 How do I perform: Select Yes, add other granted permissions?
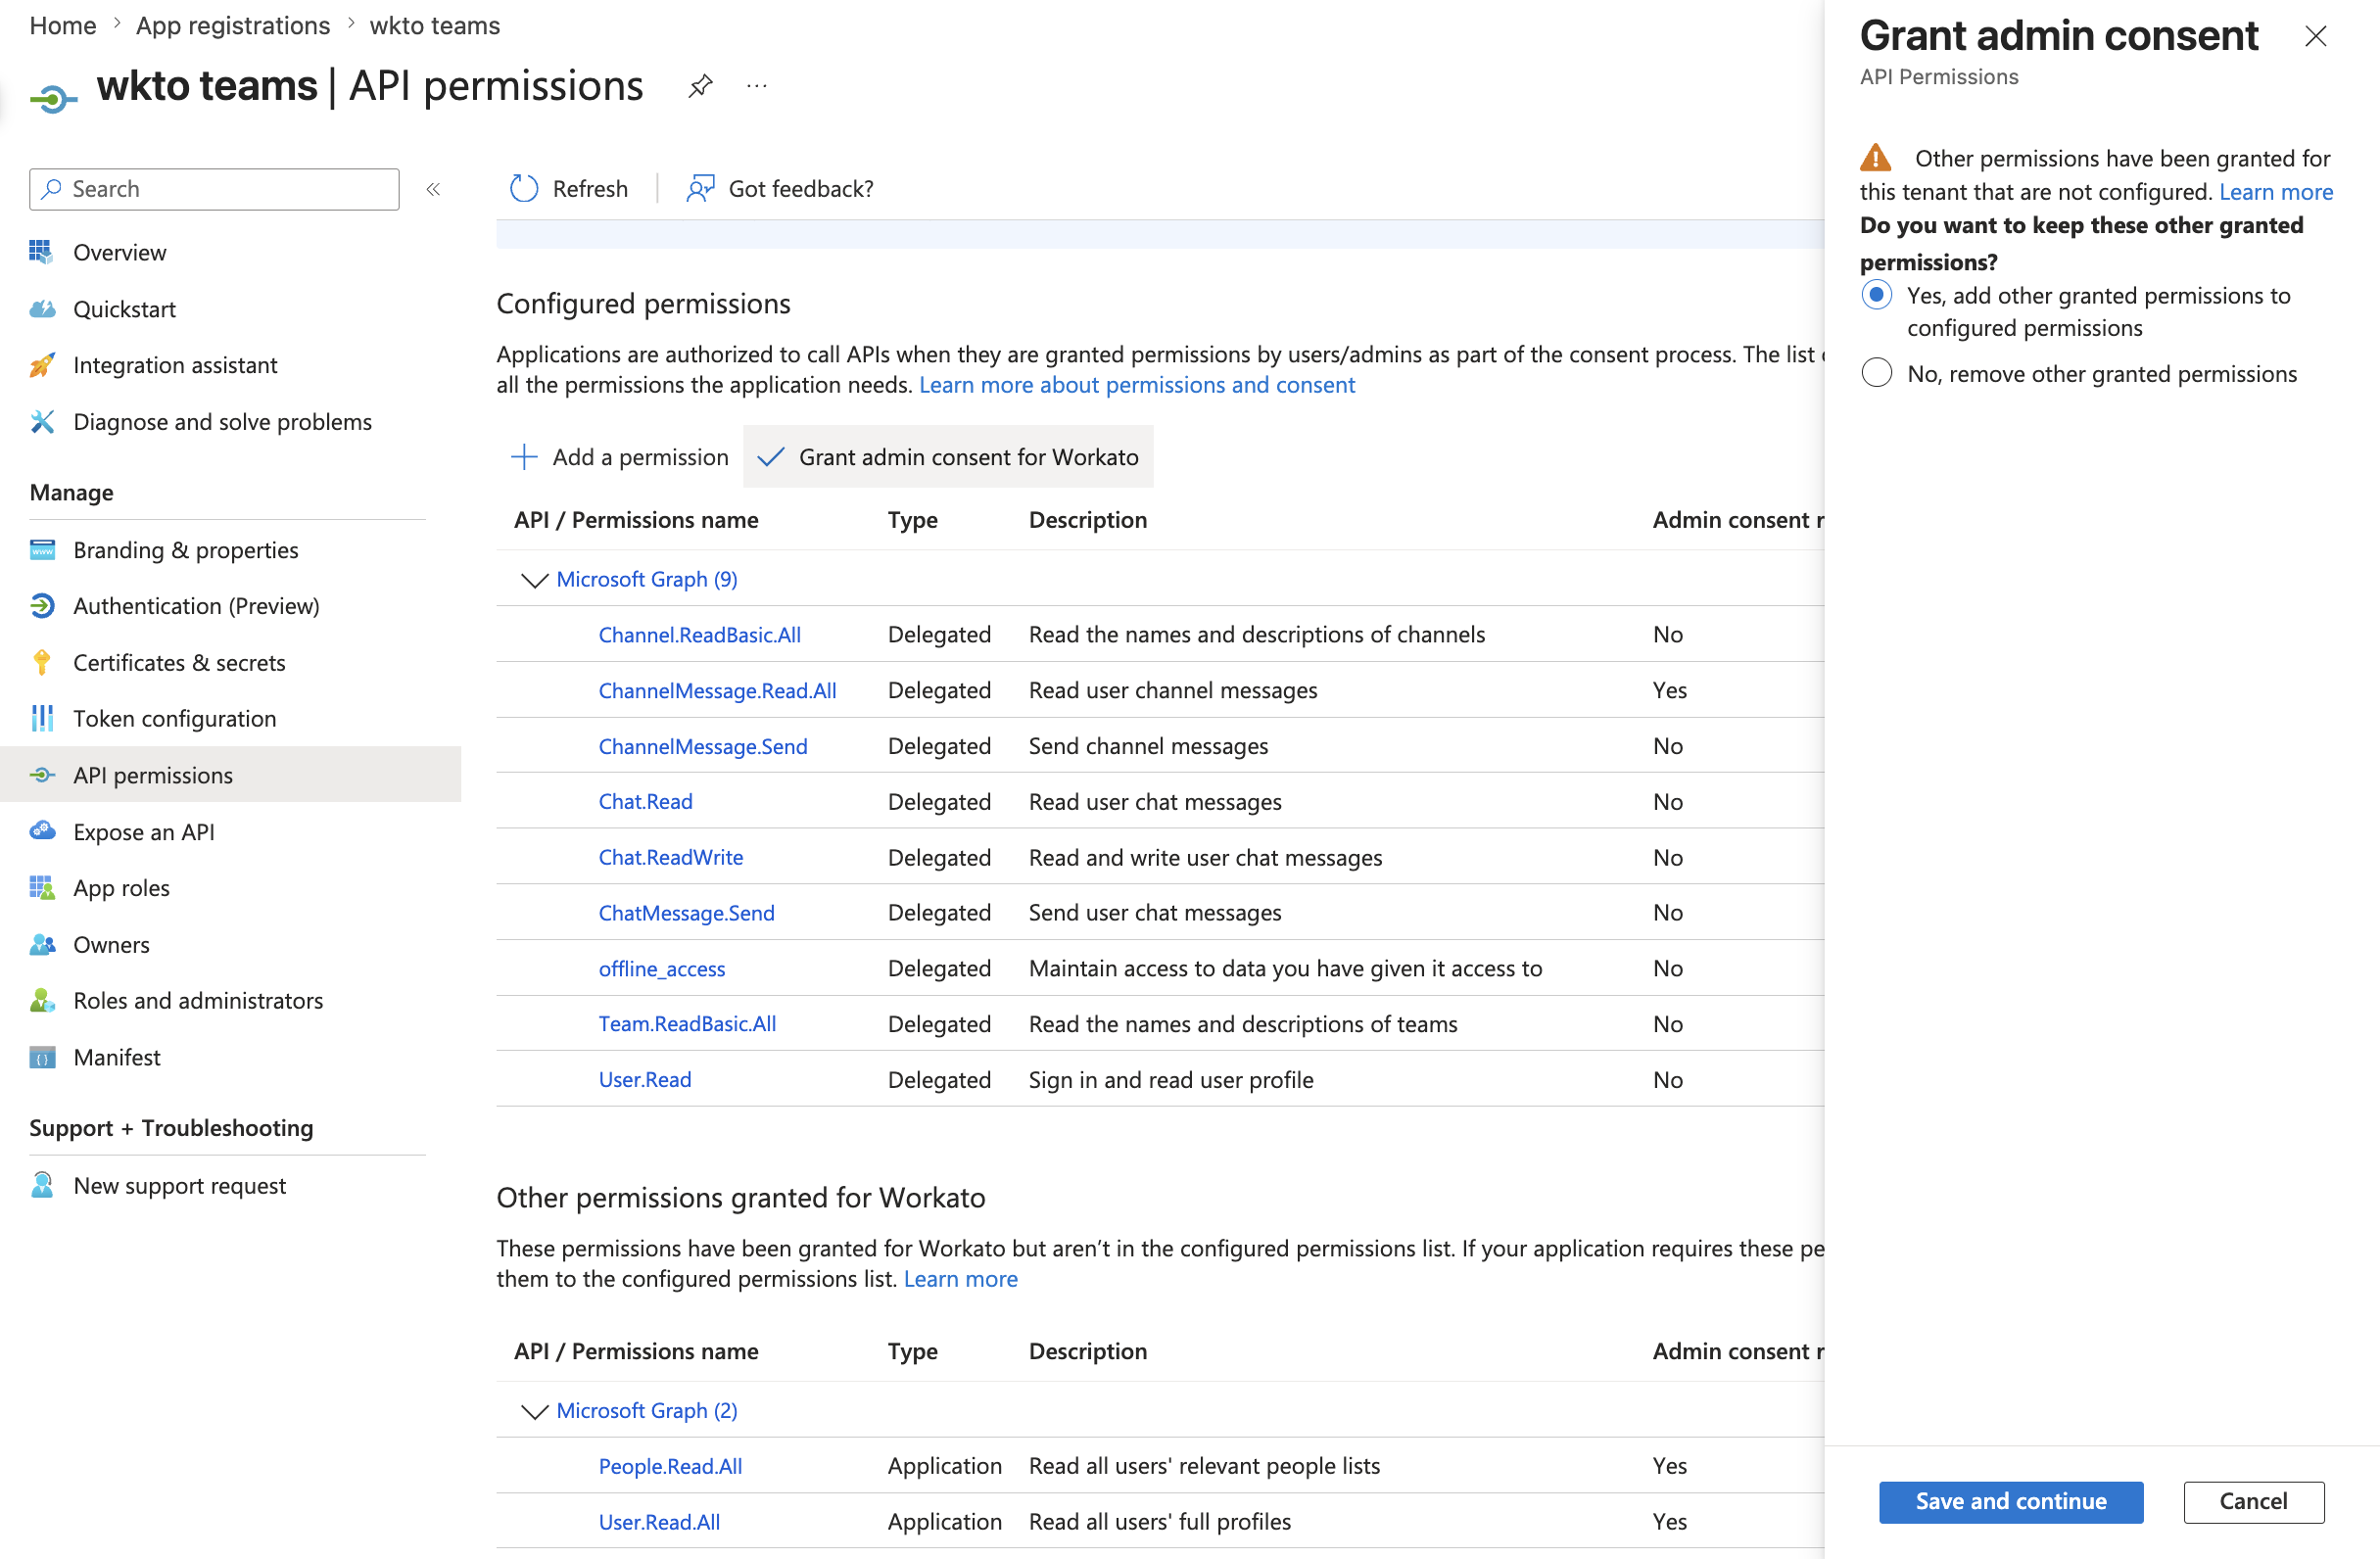1877,296
